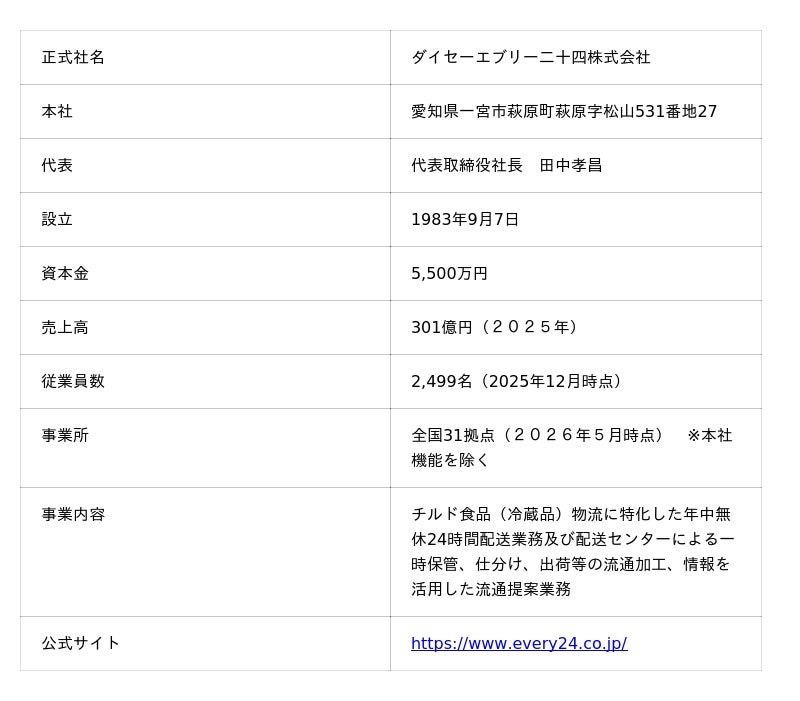The height and width of the screenshot is (701, 800).
Task: Click the 資本金 row label
Action: (x=65, y=273)
